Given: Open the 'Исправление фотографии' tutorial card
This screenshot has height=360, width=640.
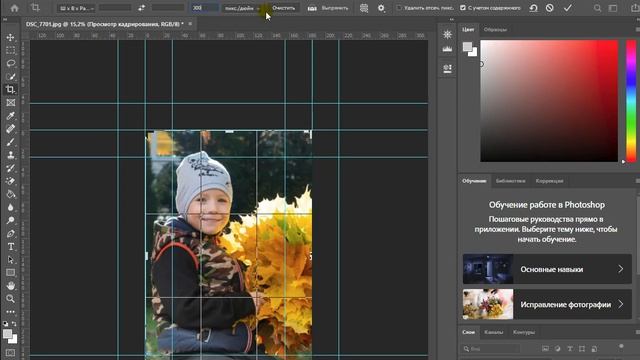Looking at the screenshot, I should coord(547,304).
